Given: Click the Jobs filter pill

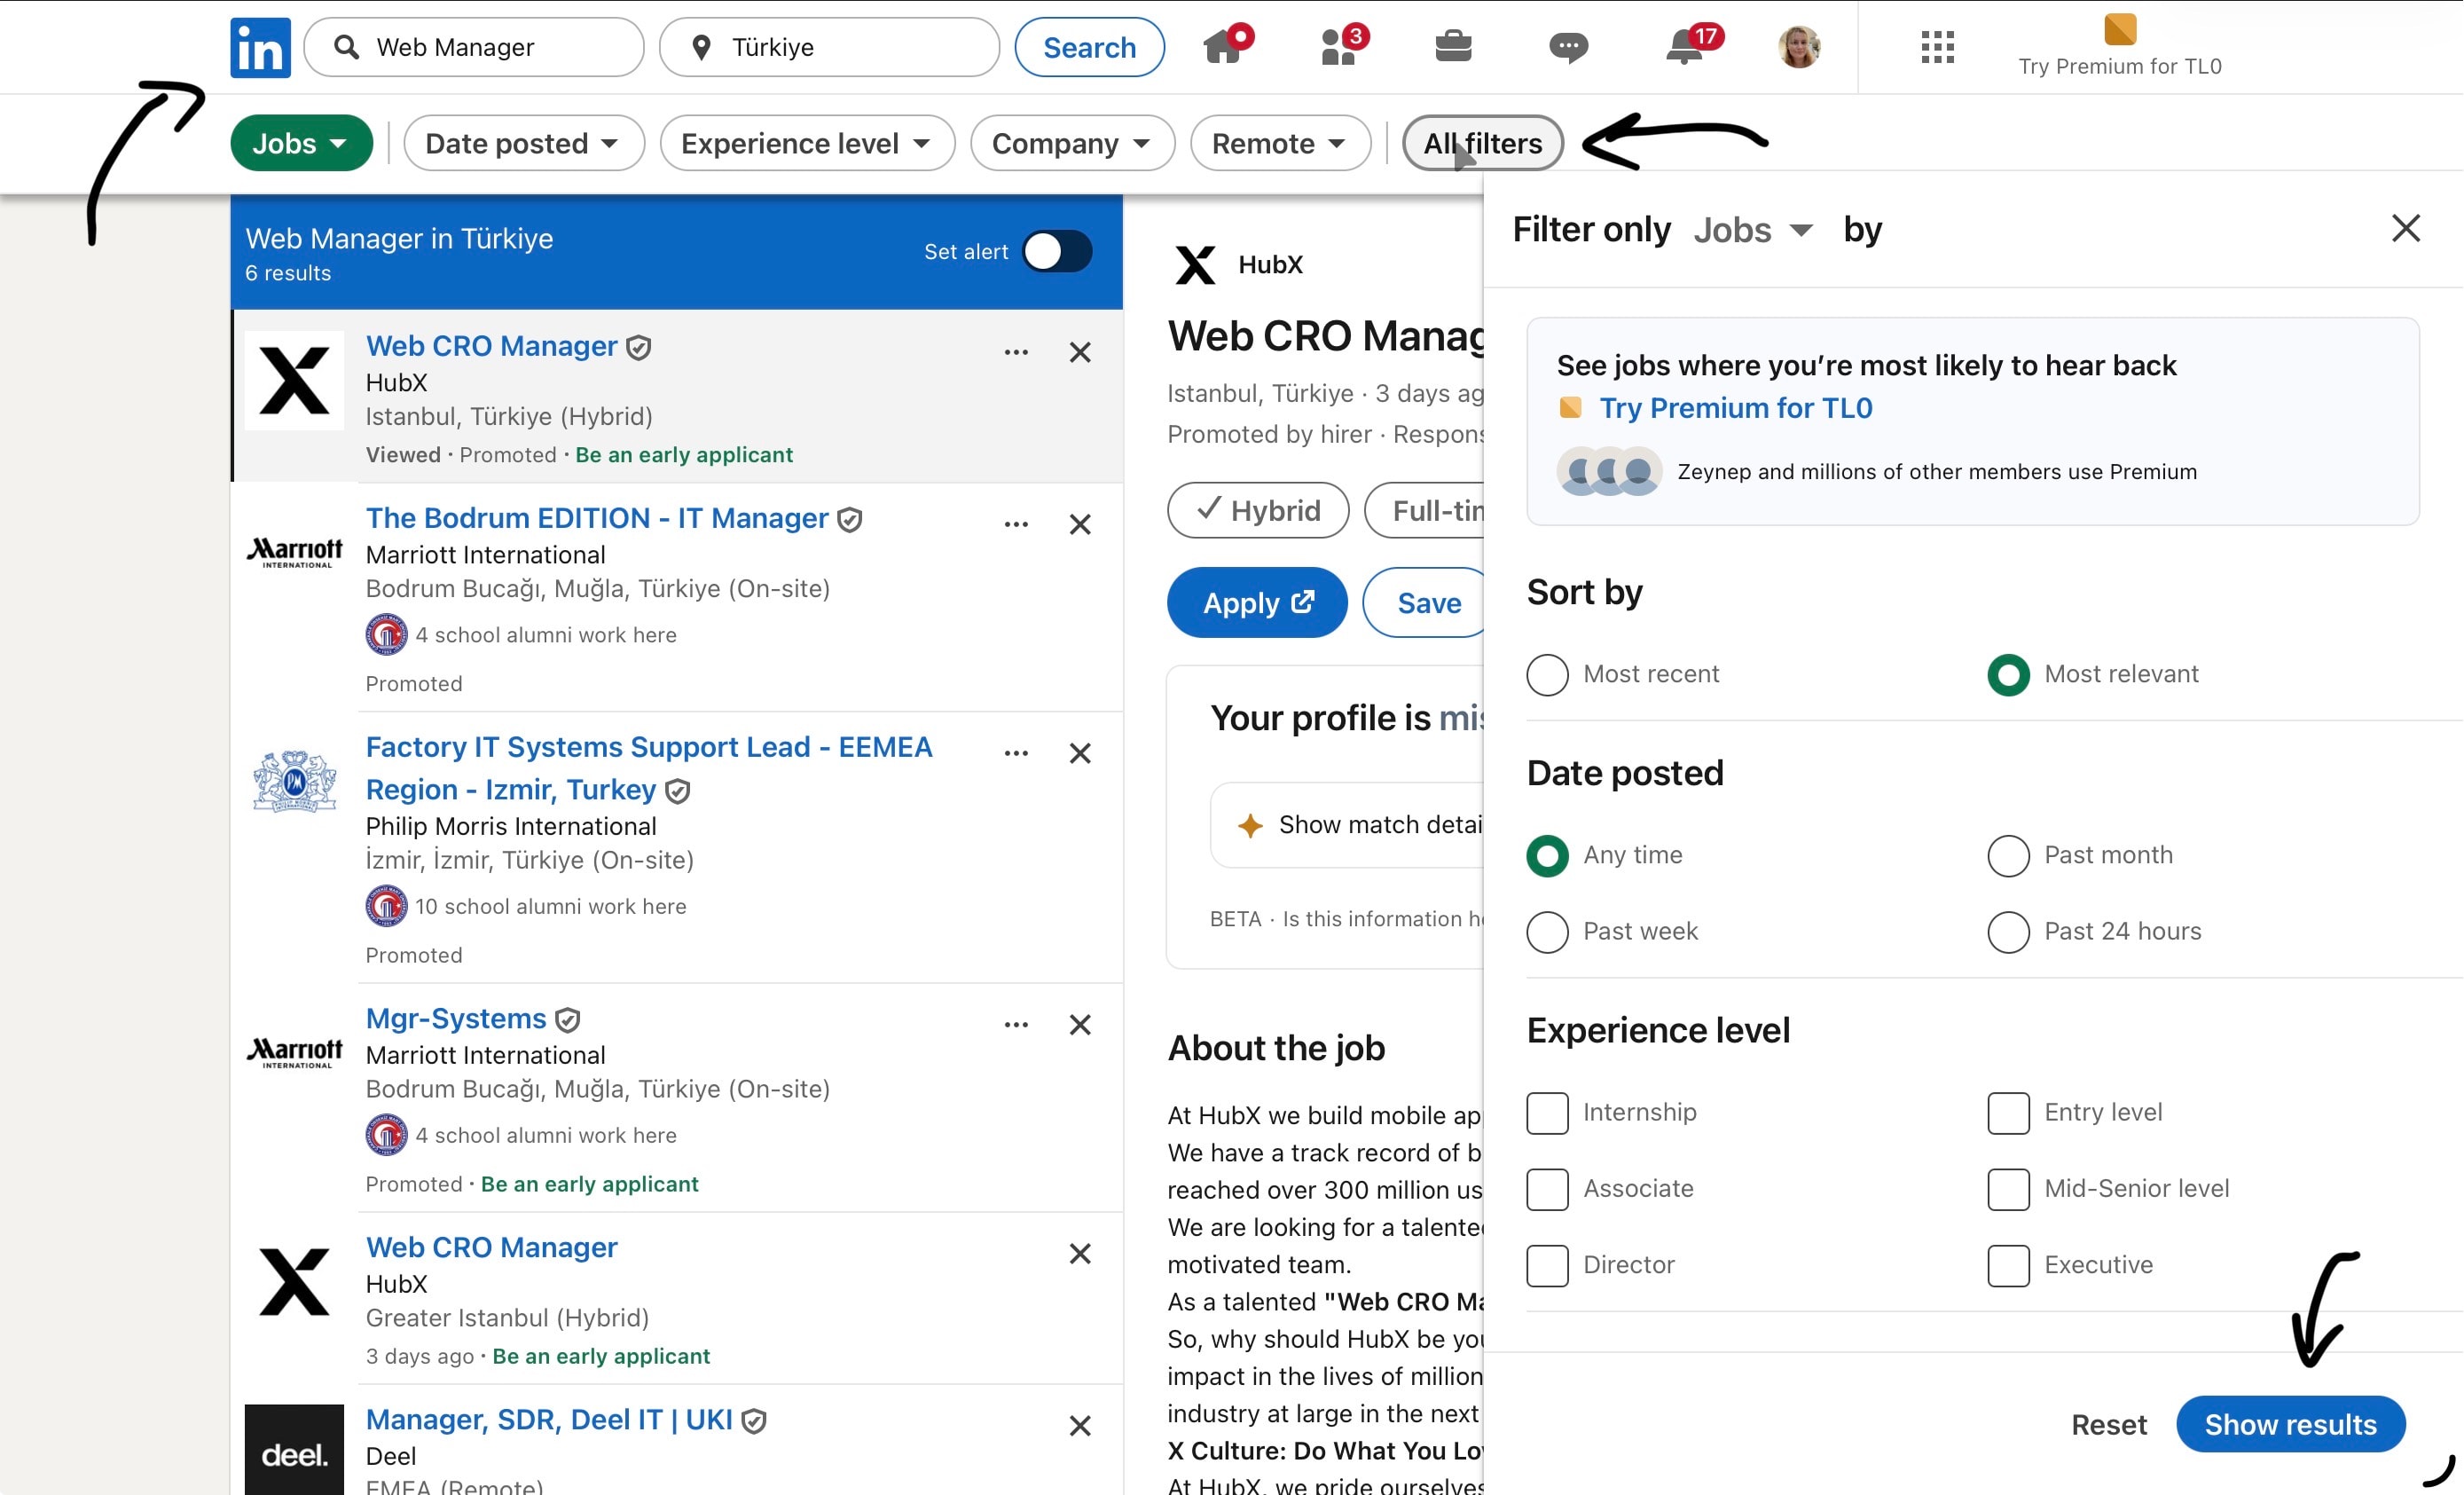Looking at the screenshot, I should [x=300, y=143].
